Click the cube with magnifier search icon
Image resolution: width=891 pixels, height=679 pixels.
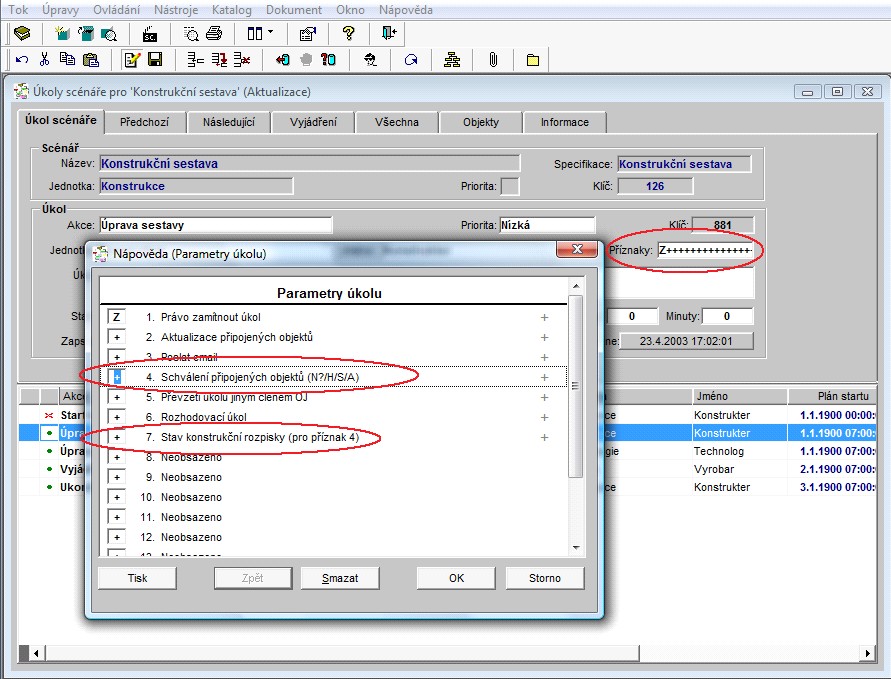point(109,34)
